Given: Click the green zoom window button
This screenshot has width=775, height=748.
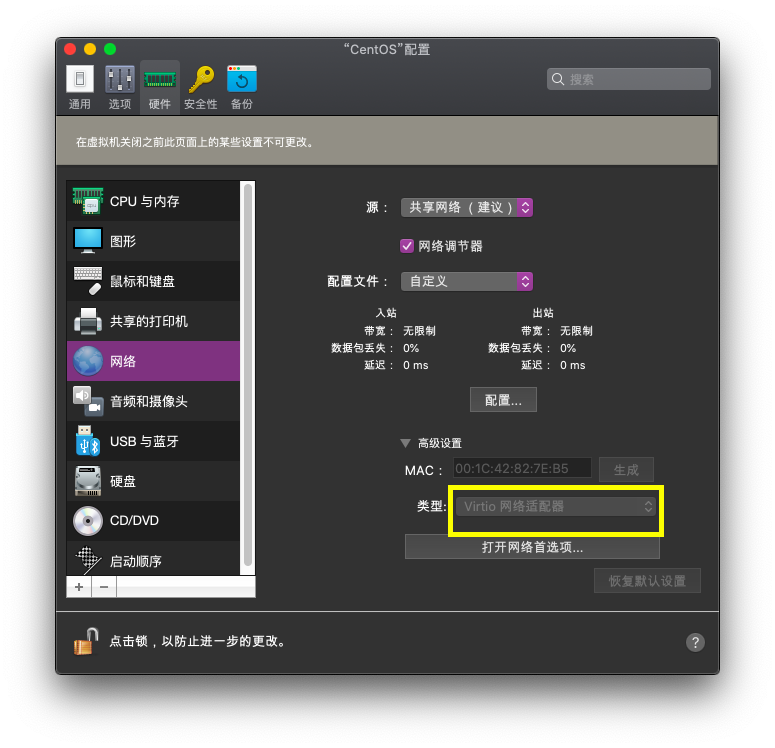Looking at the screenshot, I should (x=110, y=49).
